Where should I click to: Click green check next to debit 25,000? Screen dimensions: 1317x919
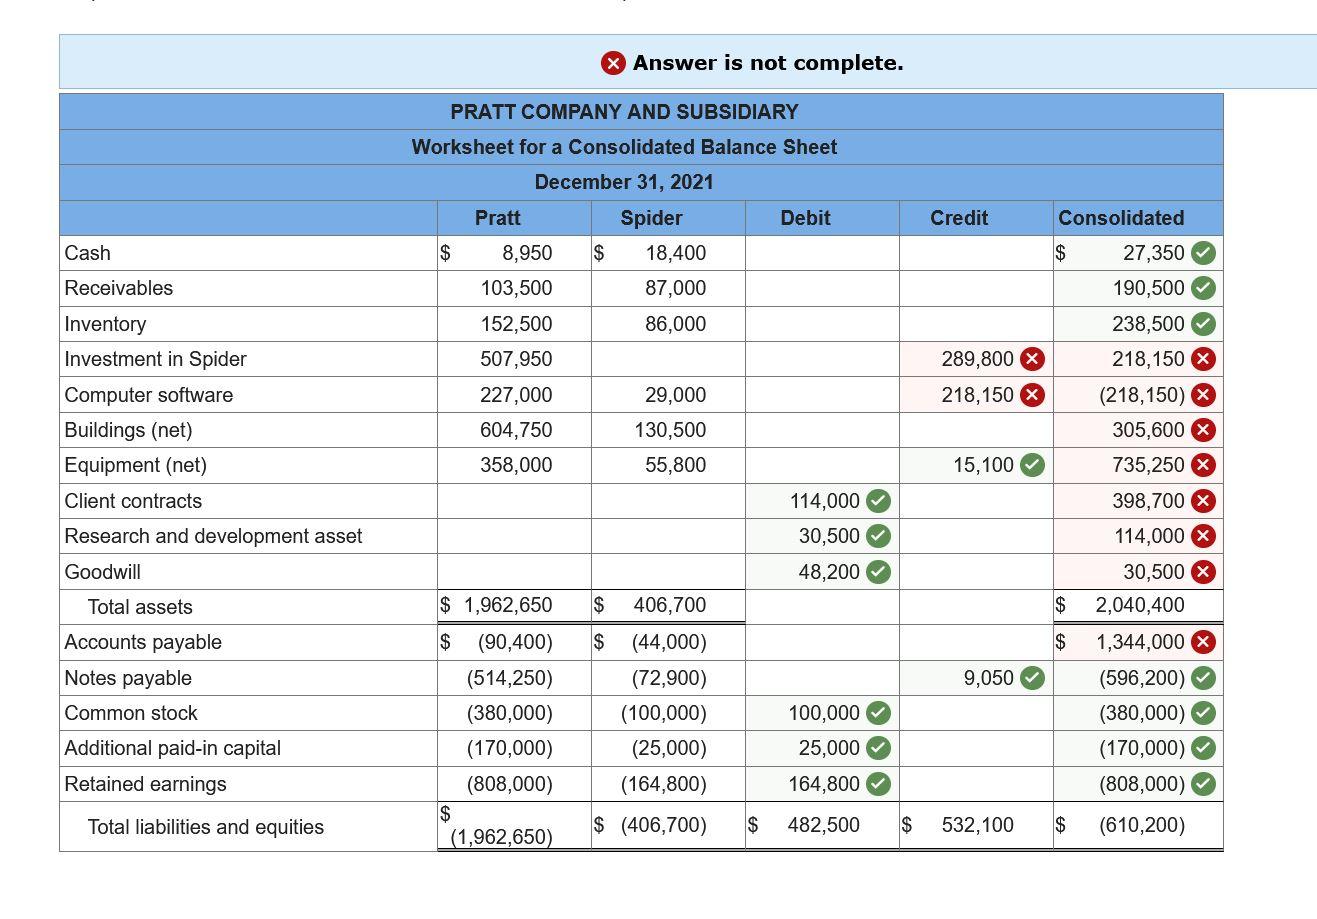pos(878,748)
